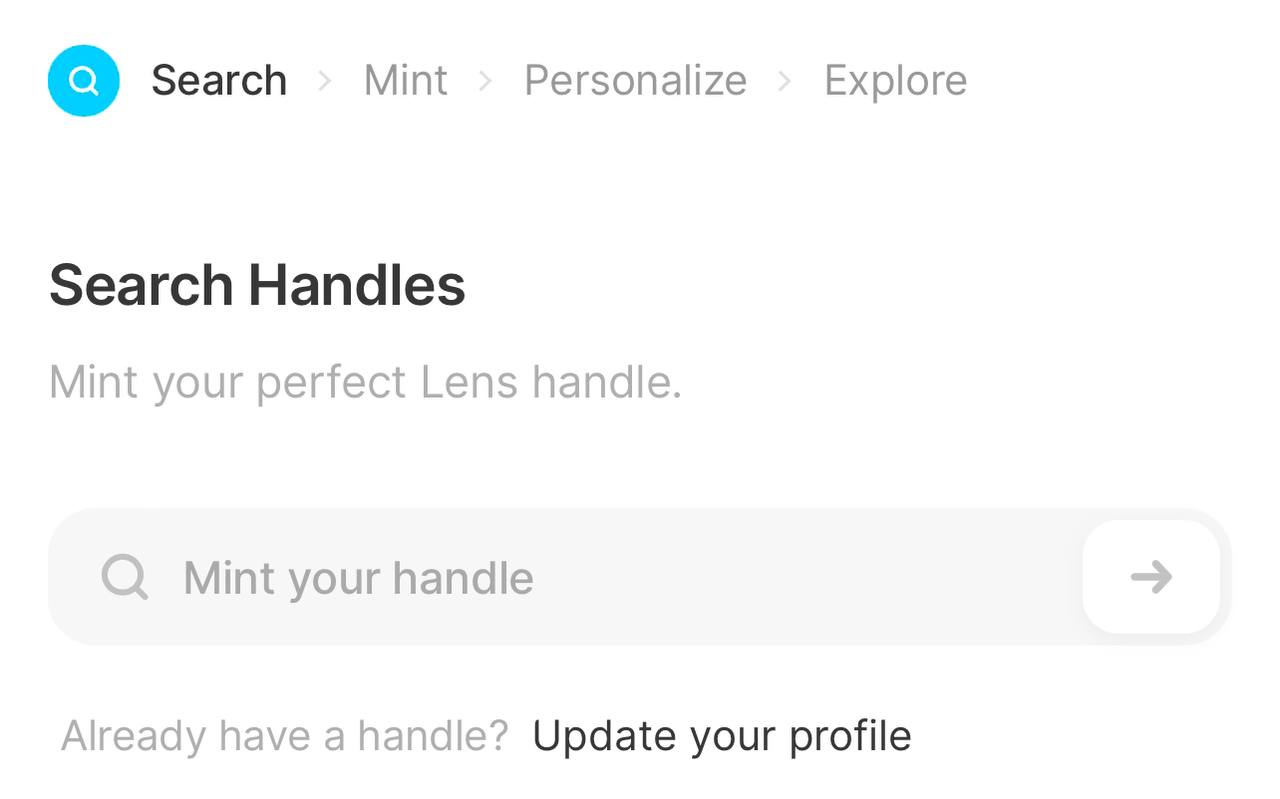
Task: Click the word 'profile' in the bottom link
Action: pos(850,737)
